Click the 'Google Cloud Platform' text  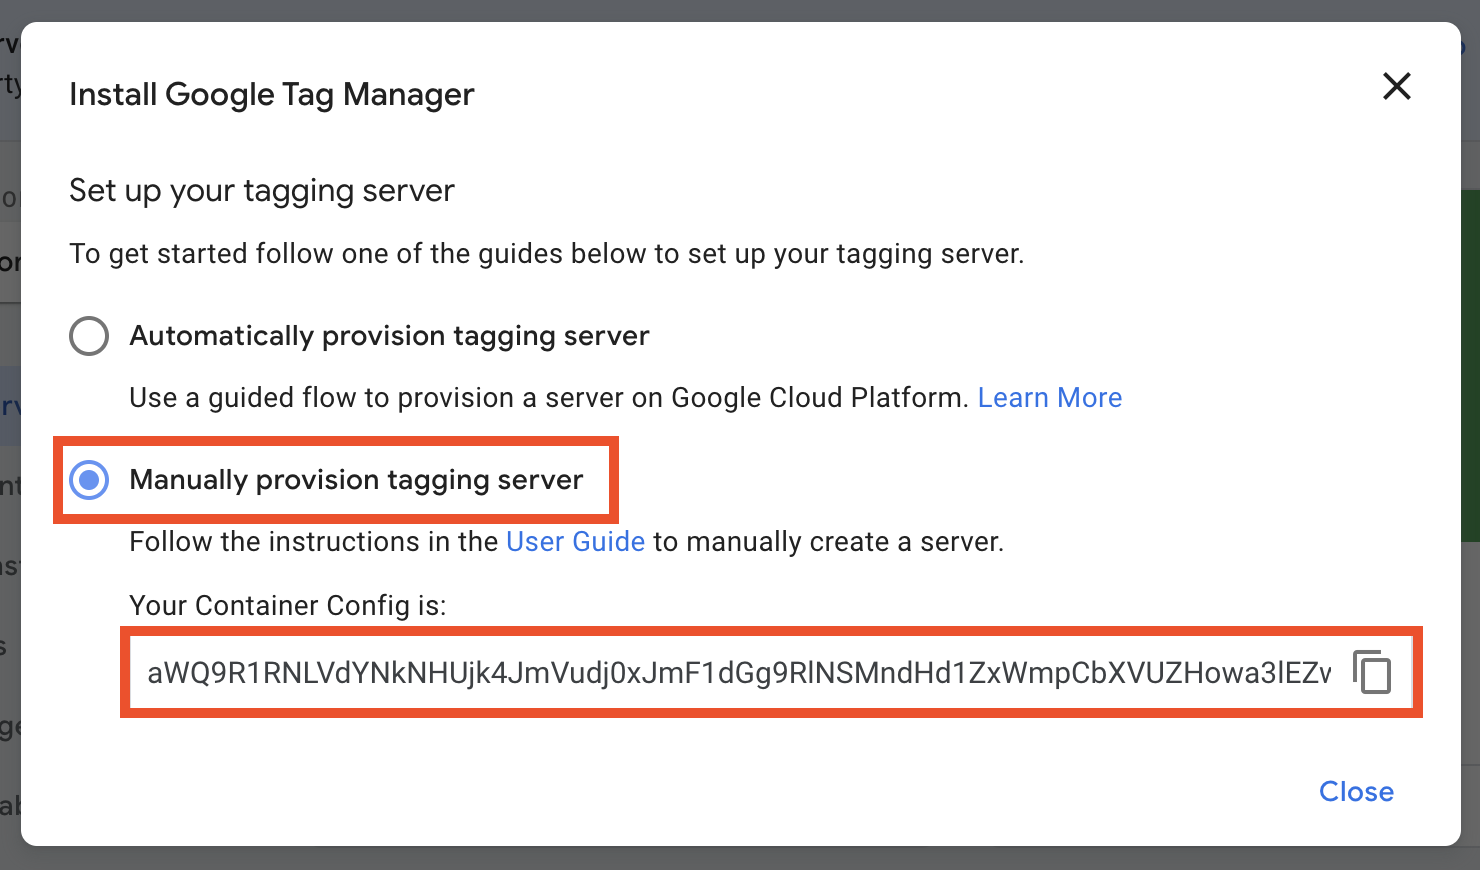[x=816, y=398]
